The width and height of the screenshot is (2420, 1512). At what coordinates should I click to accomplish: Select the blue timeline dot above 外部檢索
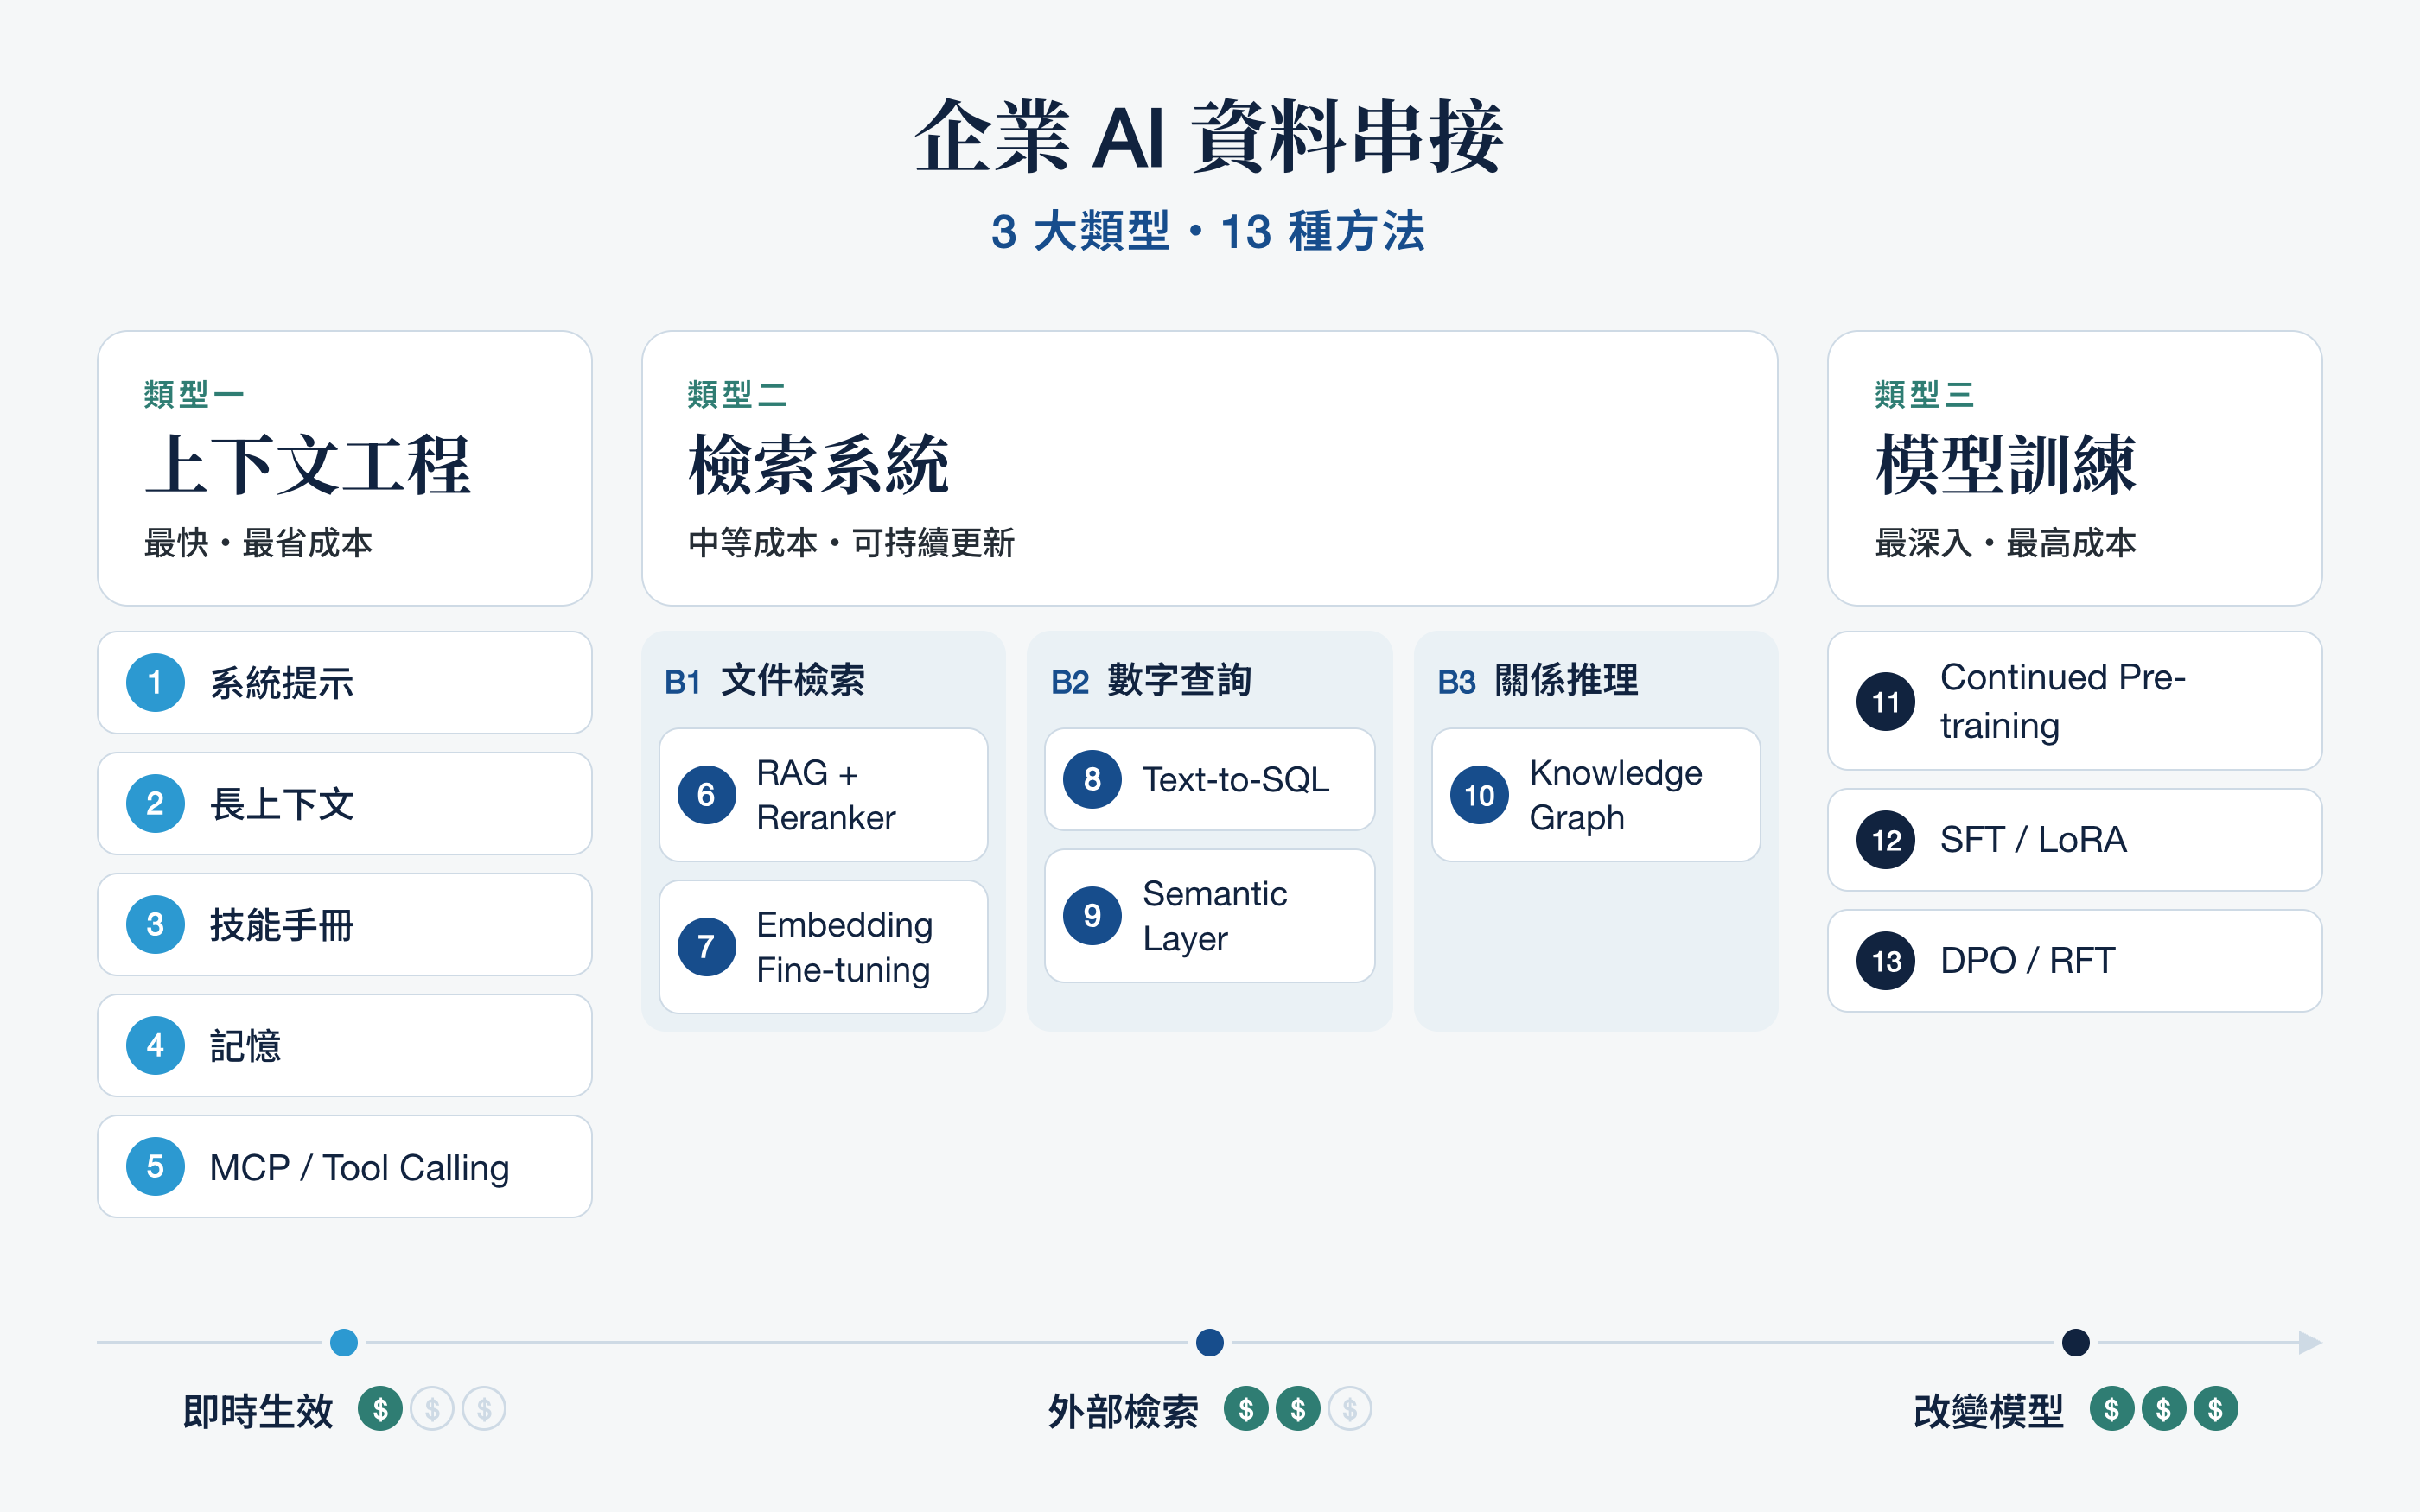click(1210, 1342)
